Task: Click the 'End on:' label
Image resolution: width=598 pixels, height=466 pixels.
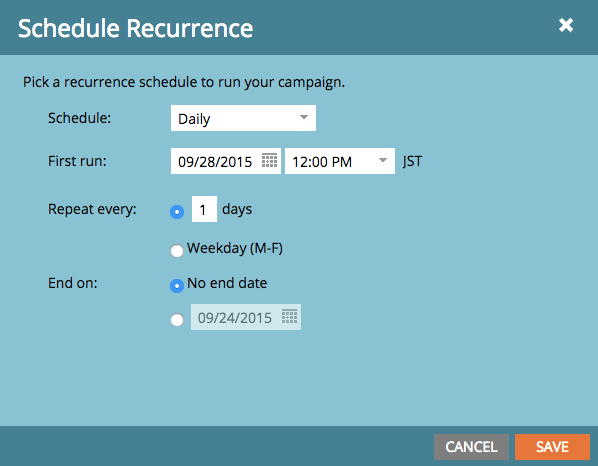Action: coord(73,283)
